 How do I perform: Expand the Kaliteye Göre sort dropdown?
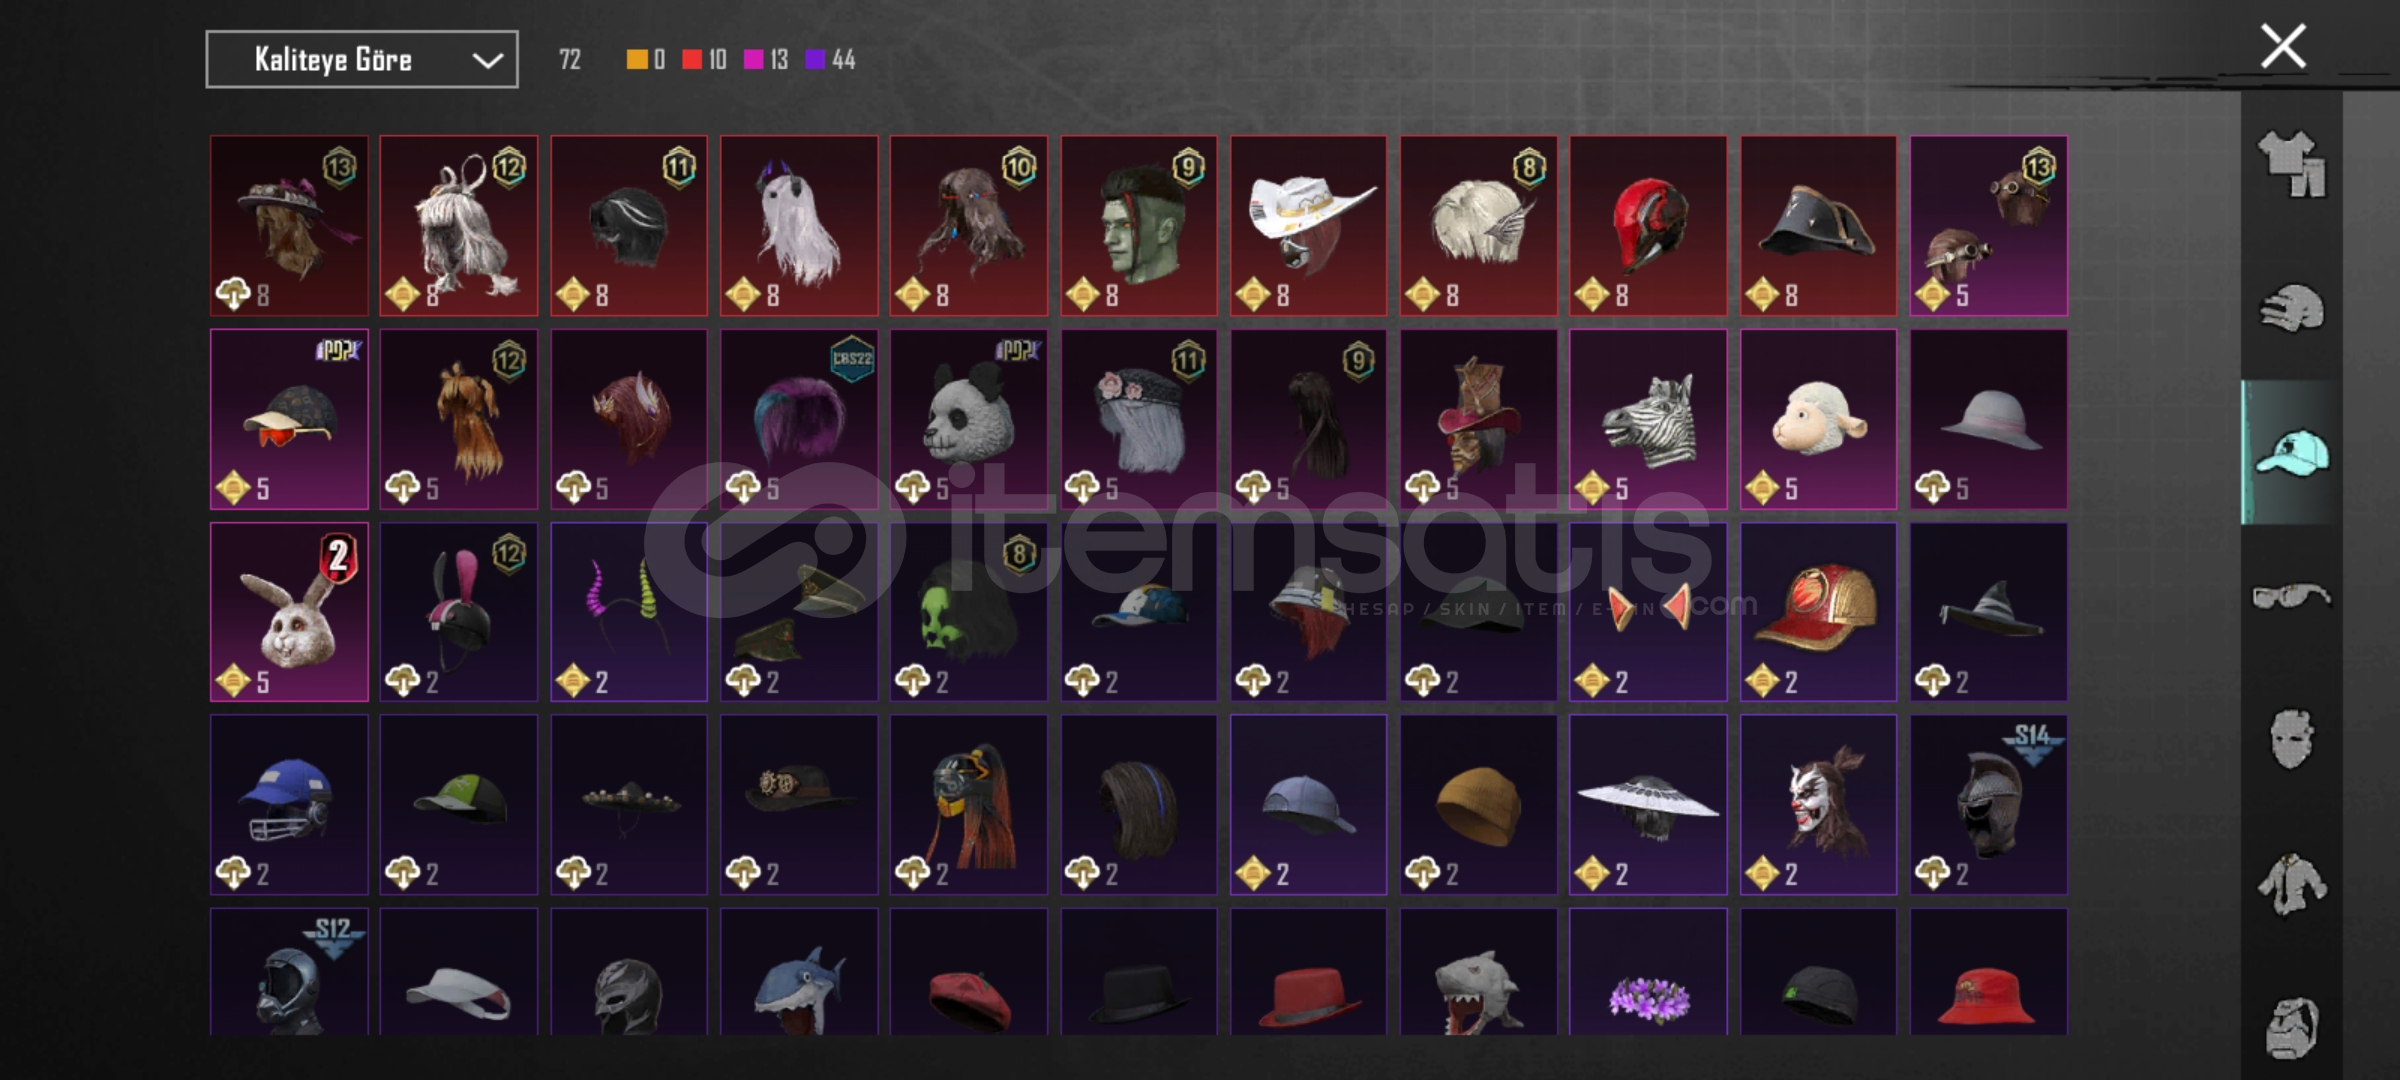(x=362, y=60)
